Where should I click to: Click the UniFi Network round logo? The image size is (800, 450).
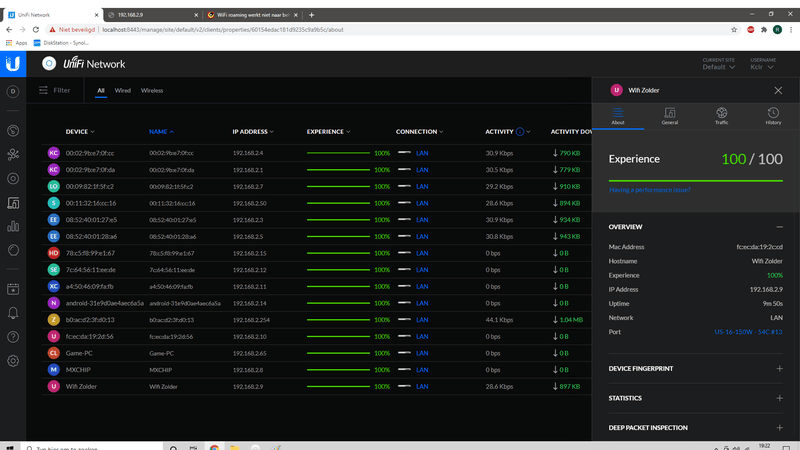point(49,64)
